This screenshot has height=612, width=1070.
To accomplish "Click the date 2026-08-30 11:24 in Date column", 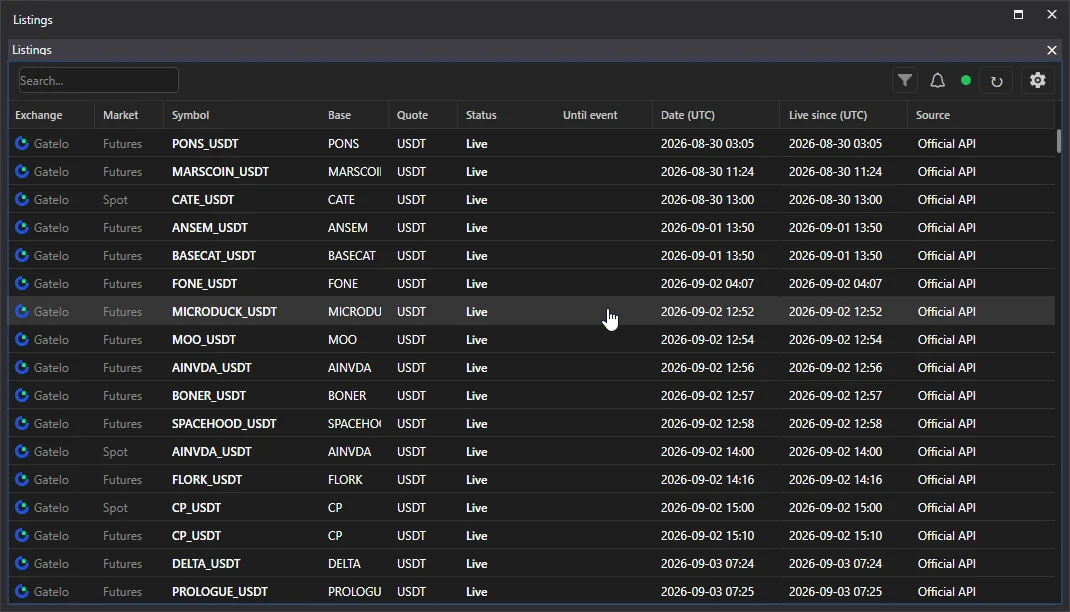I will [707, 171].
